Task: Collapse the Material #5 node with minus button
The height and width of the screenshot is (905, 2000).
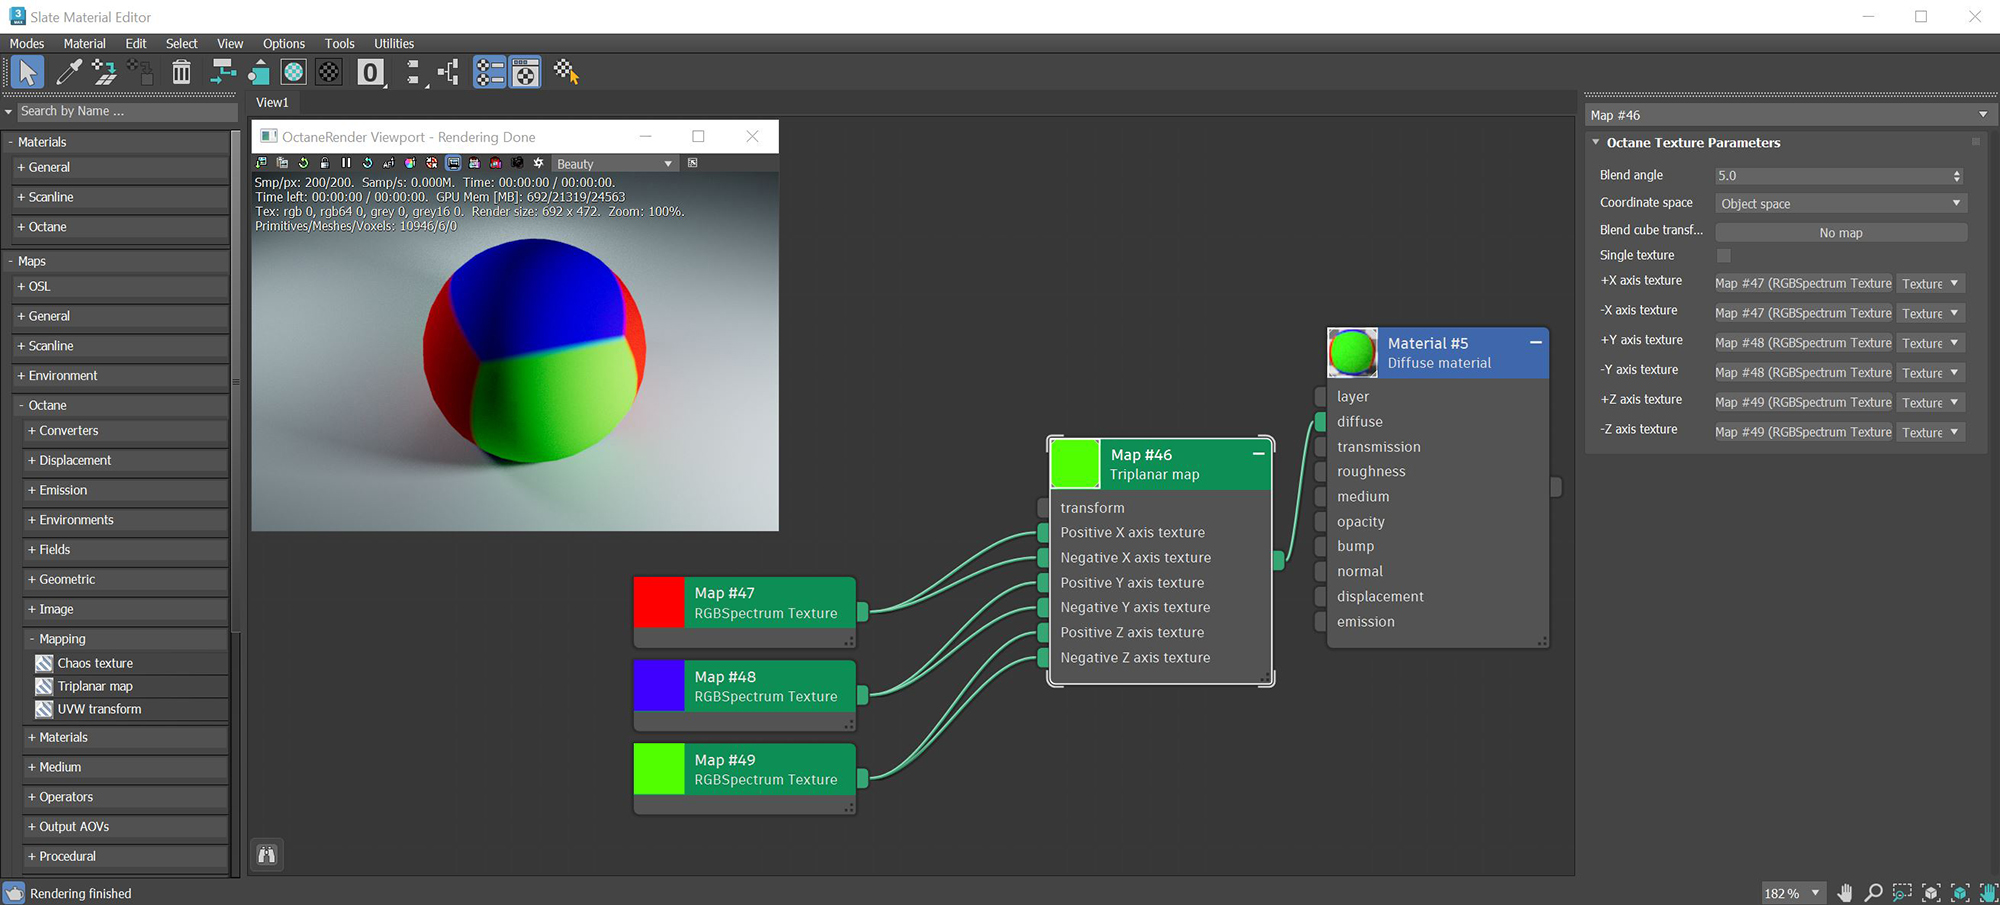Action: (x=1536, y=342)
